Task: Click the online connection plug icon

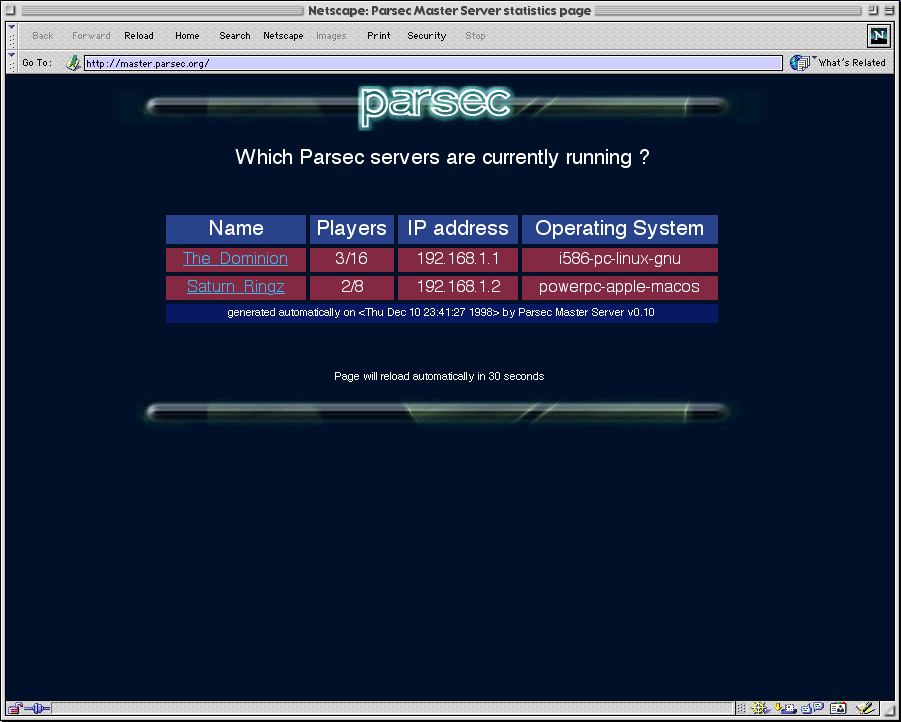Action: tap(40, 709)
